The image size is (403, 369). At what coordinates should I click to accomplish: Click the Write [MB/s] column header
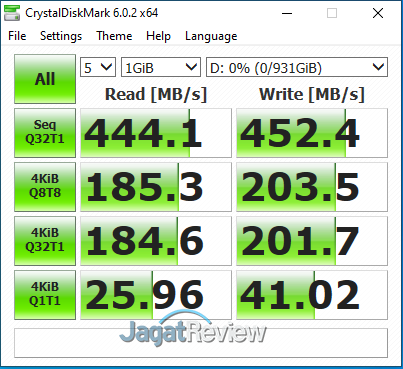(312, 94)
